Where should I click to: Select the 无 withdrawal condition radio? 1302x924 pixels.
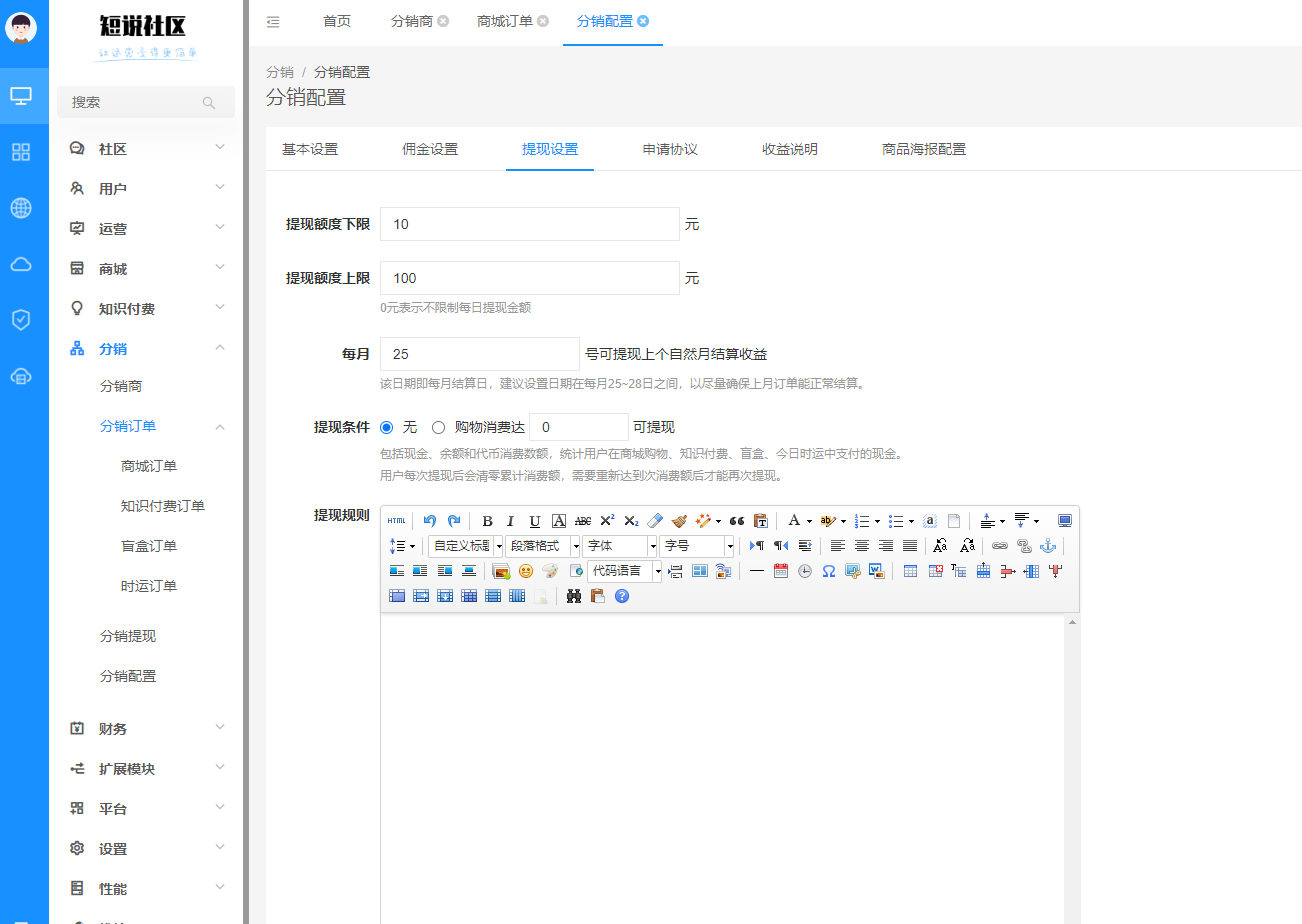click(x=387, y=427)
